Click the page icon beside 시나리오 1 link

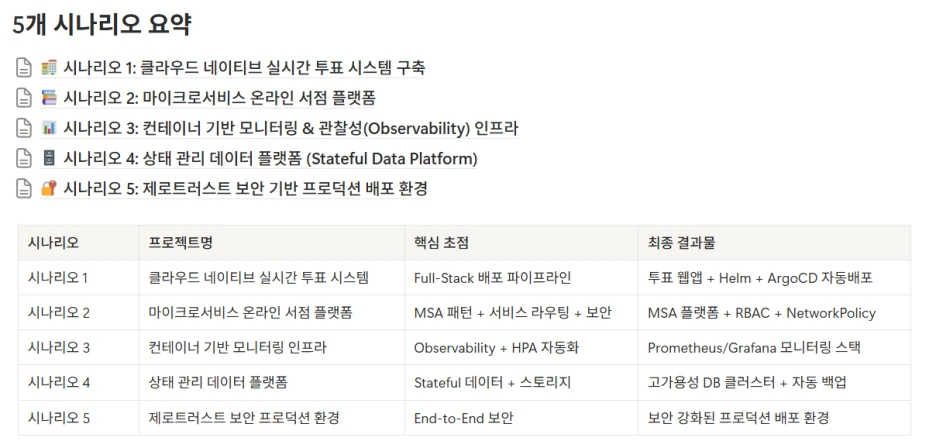(23, 68)
